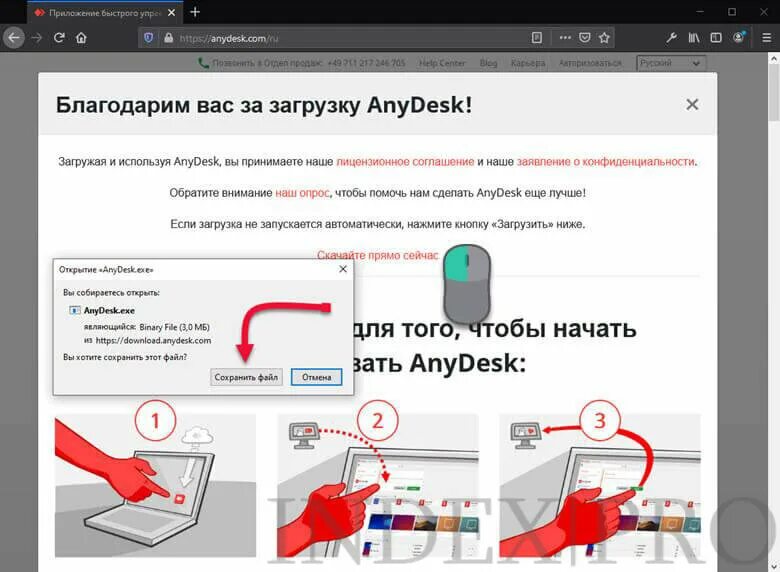Image resolution: width=780 pixels, height=572 pixels.
Task: Open the лицензионное соглашение link
Action: [405, 162]
